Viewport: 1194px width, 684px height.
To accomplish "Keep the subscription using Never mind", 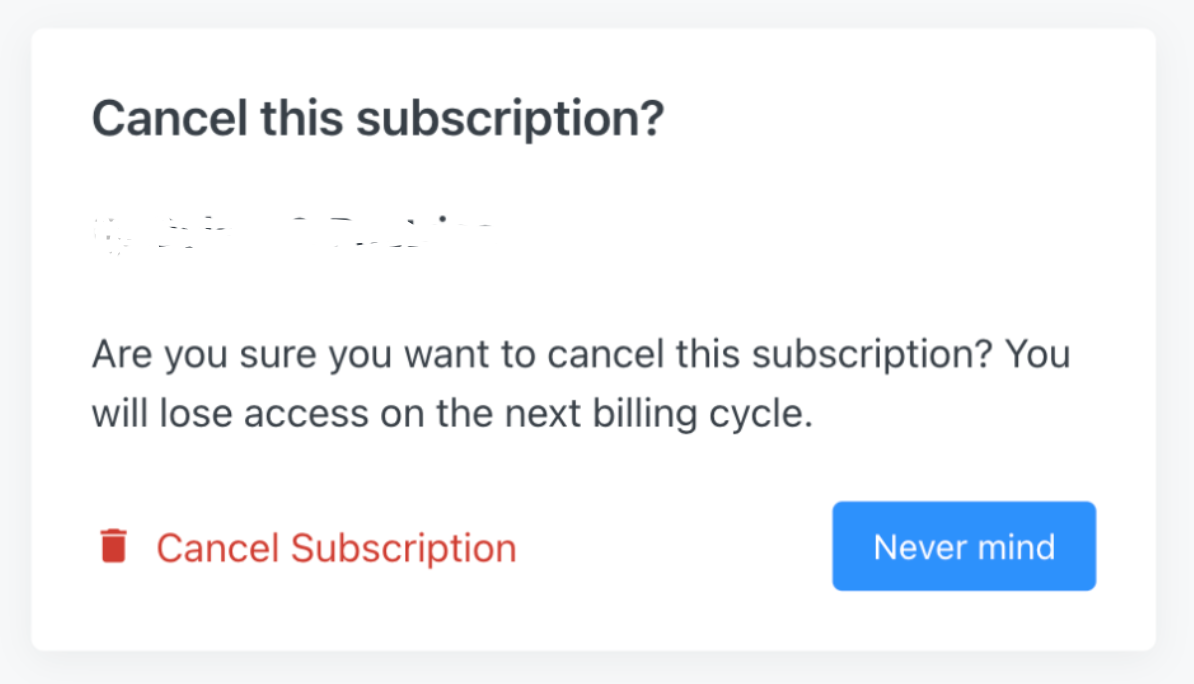I will [964, 546].
